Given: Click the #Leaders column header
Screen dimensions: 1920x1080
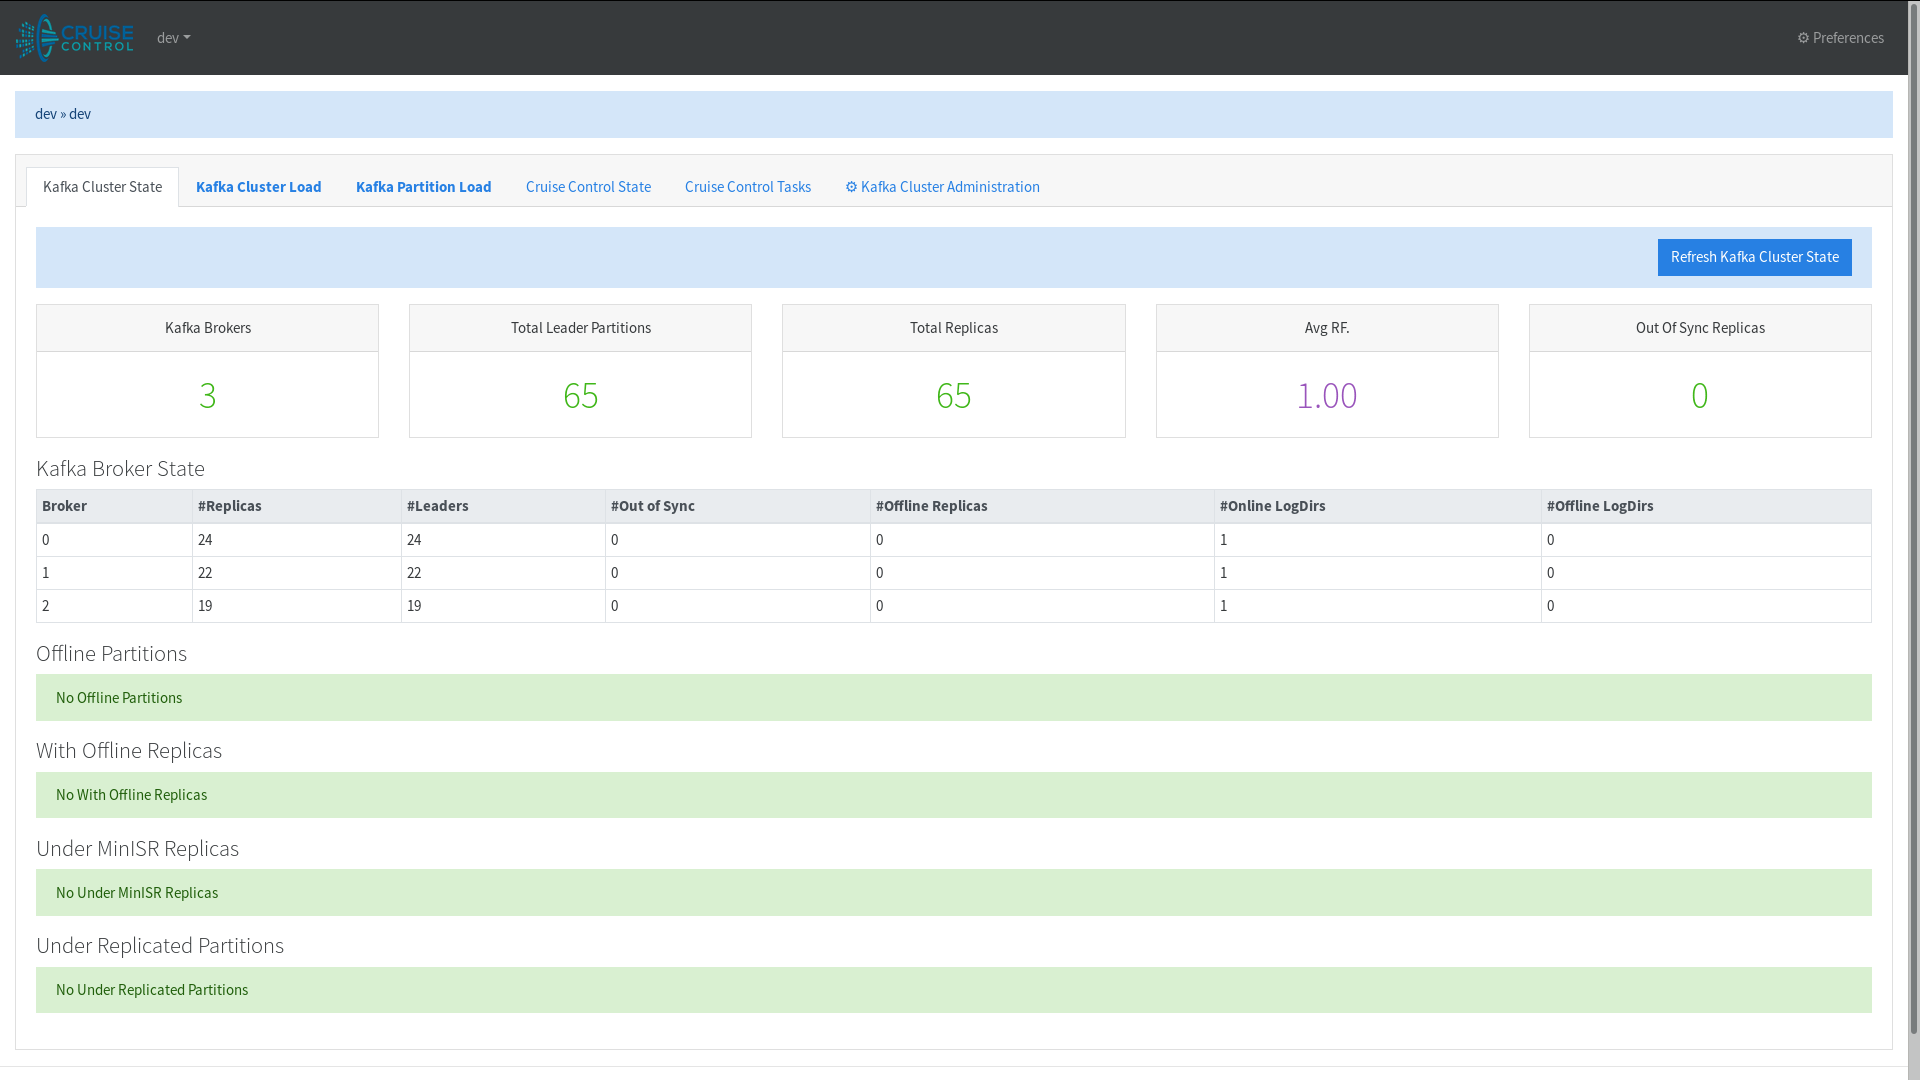Looking at the screenshot, I should pyautogui.click(x=503, y=506).
